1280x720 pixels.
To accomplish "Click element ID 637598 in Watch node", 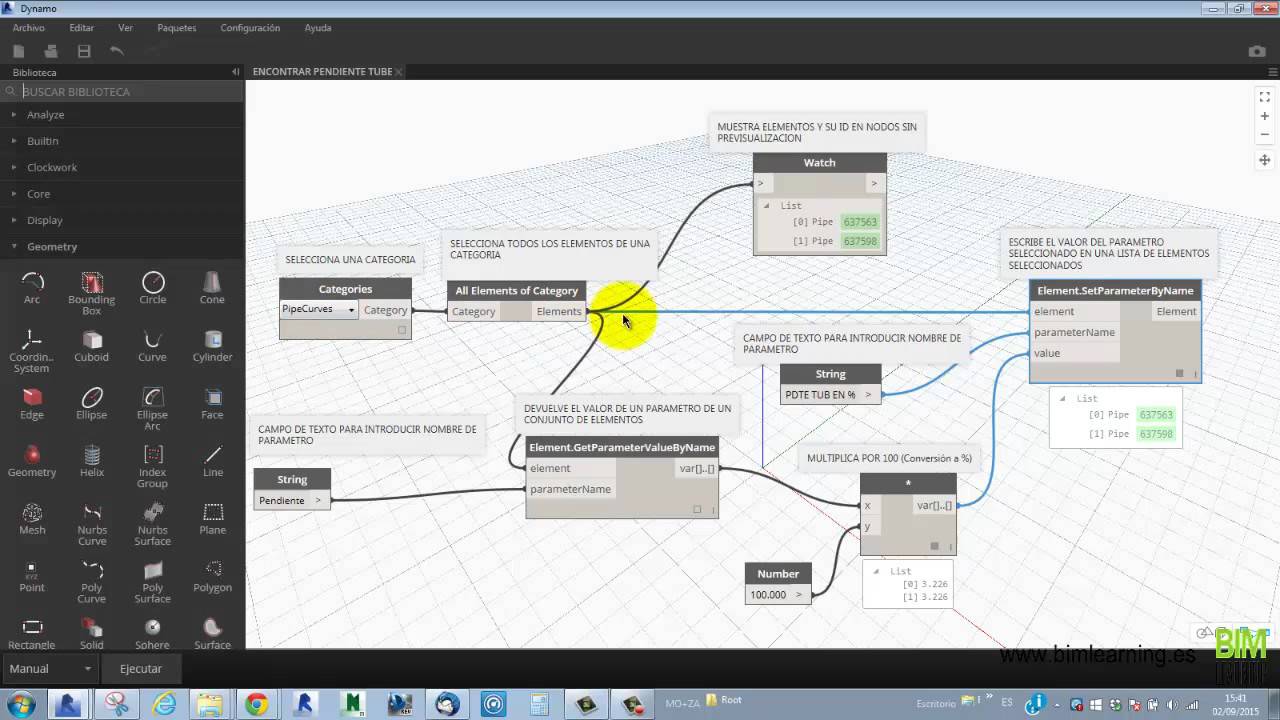I will [x=860, y=241].
